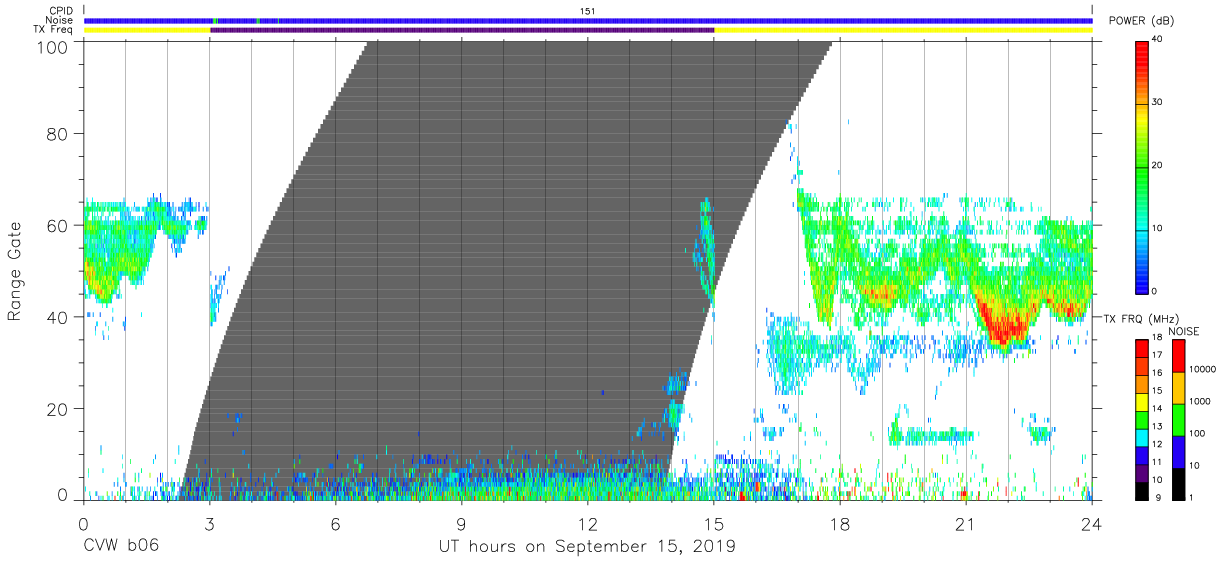Click the 40 tick on Range Gate axis
Viewport: 1228px width, 567px height.
58,317
